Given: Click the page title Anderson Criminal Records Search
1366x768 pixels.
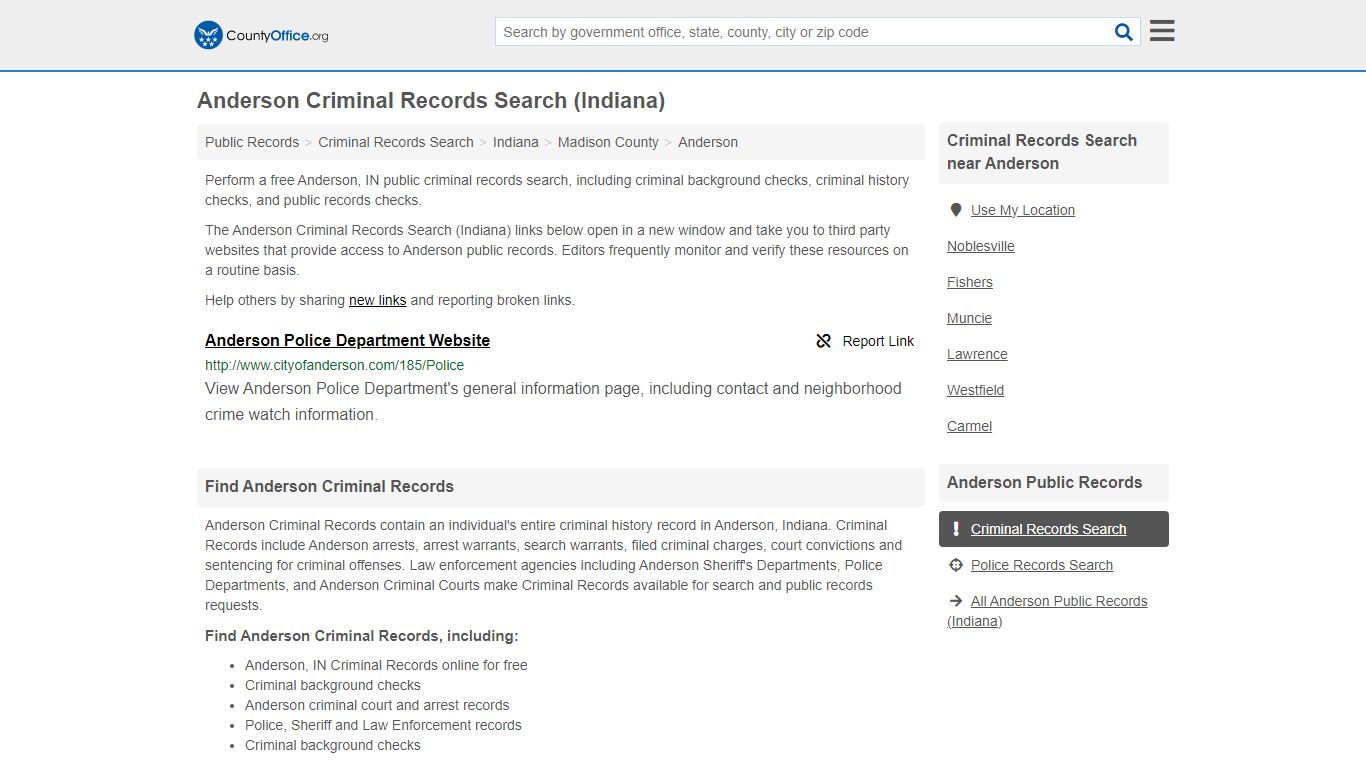Looking at the screenshot, I should [x=431, y=100].
